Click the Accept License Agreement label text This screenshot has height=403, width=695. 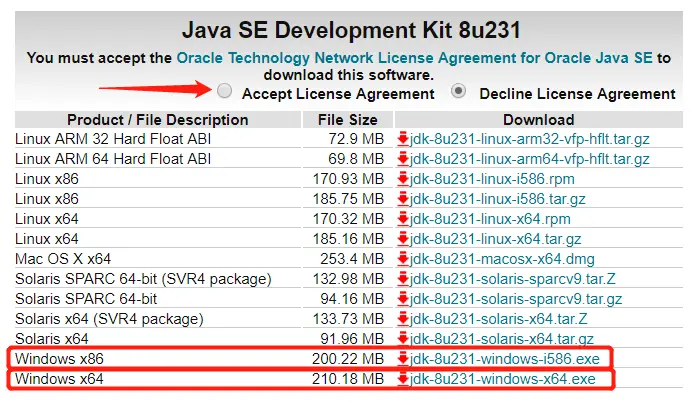point(338,94)
